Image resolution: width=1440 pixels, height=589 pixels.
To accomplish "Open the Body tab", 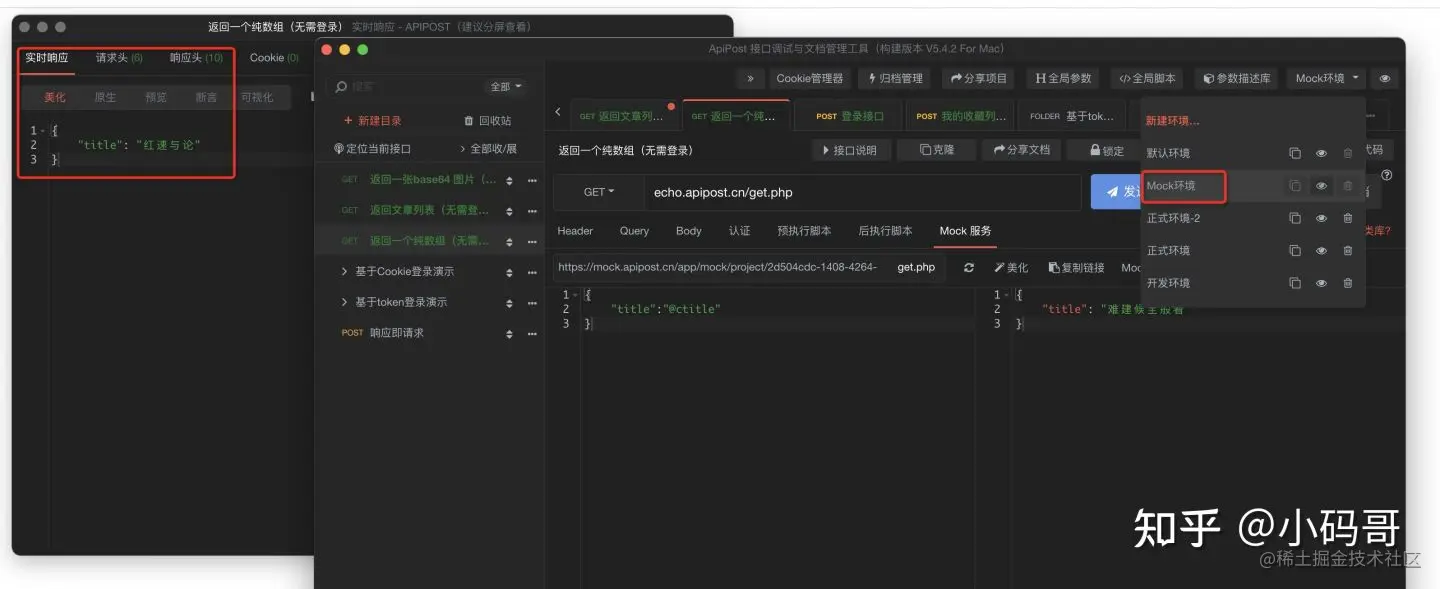I will click(x=689, y=231).
